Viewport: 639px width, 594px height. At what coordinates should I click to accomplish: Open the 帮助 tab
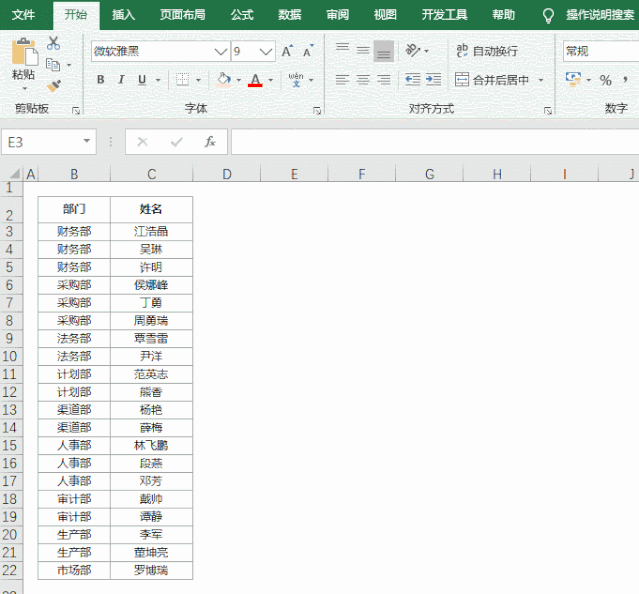503,15
